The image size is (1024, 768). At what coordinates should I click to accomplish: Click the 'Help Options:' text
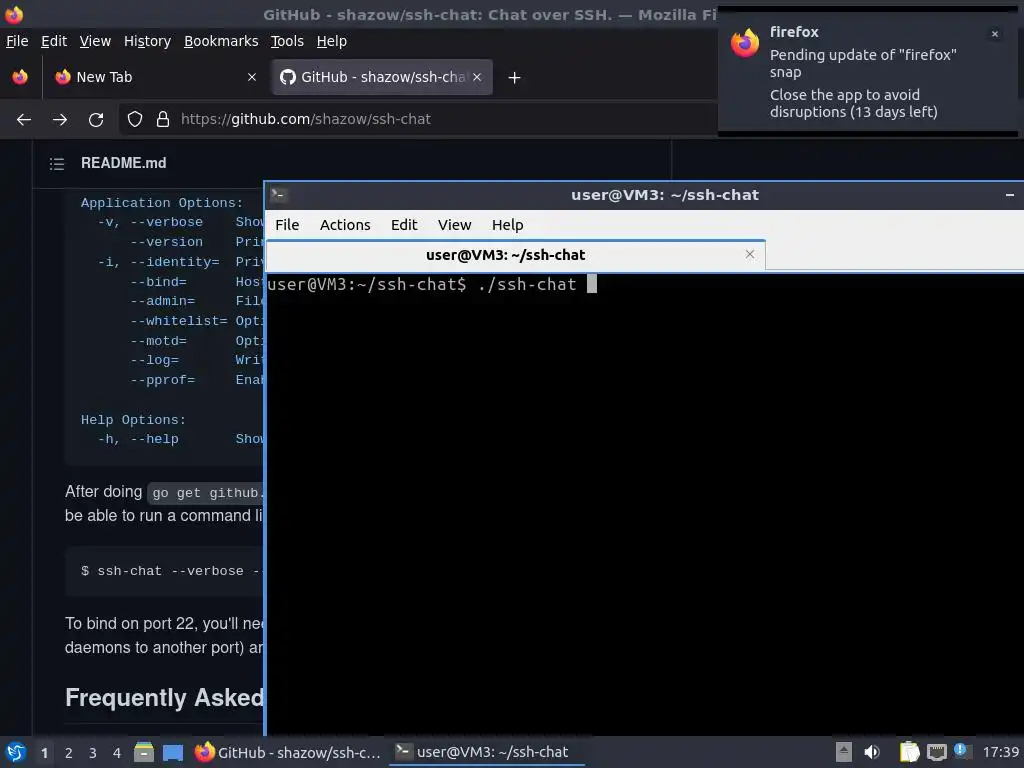click(133, 420)
